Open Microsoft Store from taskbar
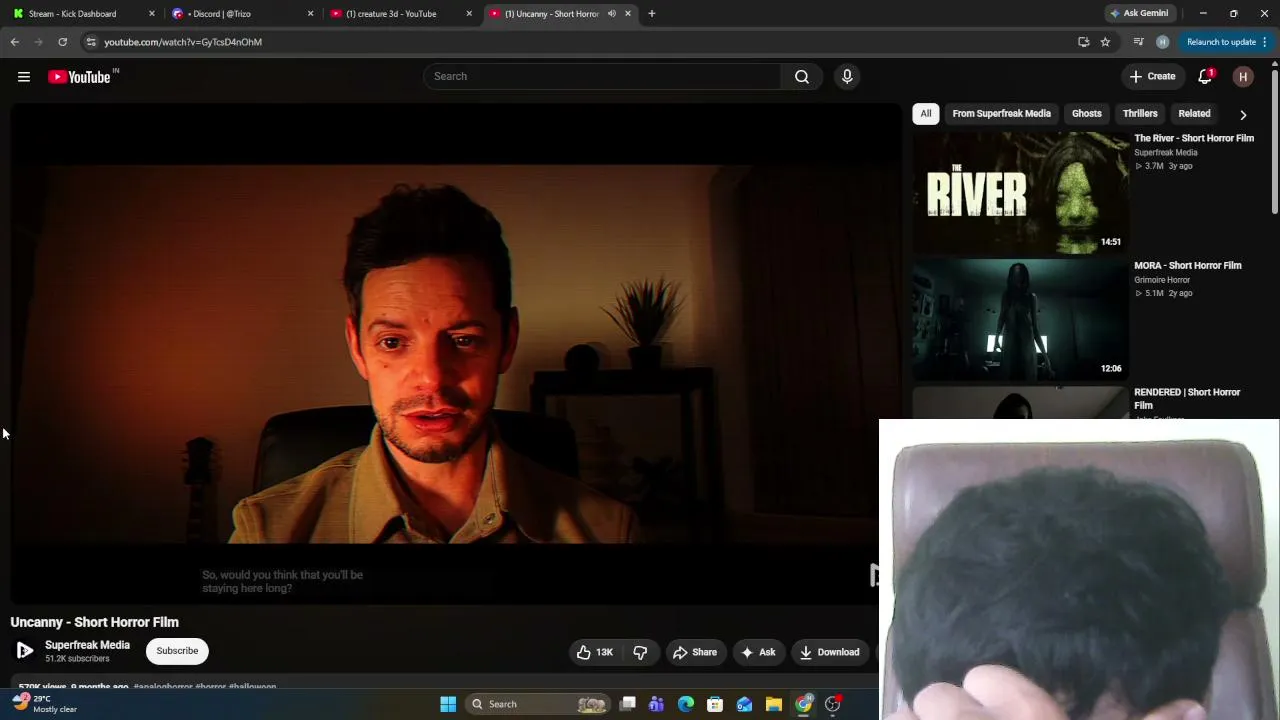The image size is (1280, 720). [x=715, y=704]
